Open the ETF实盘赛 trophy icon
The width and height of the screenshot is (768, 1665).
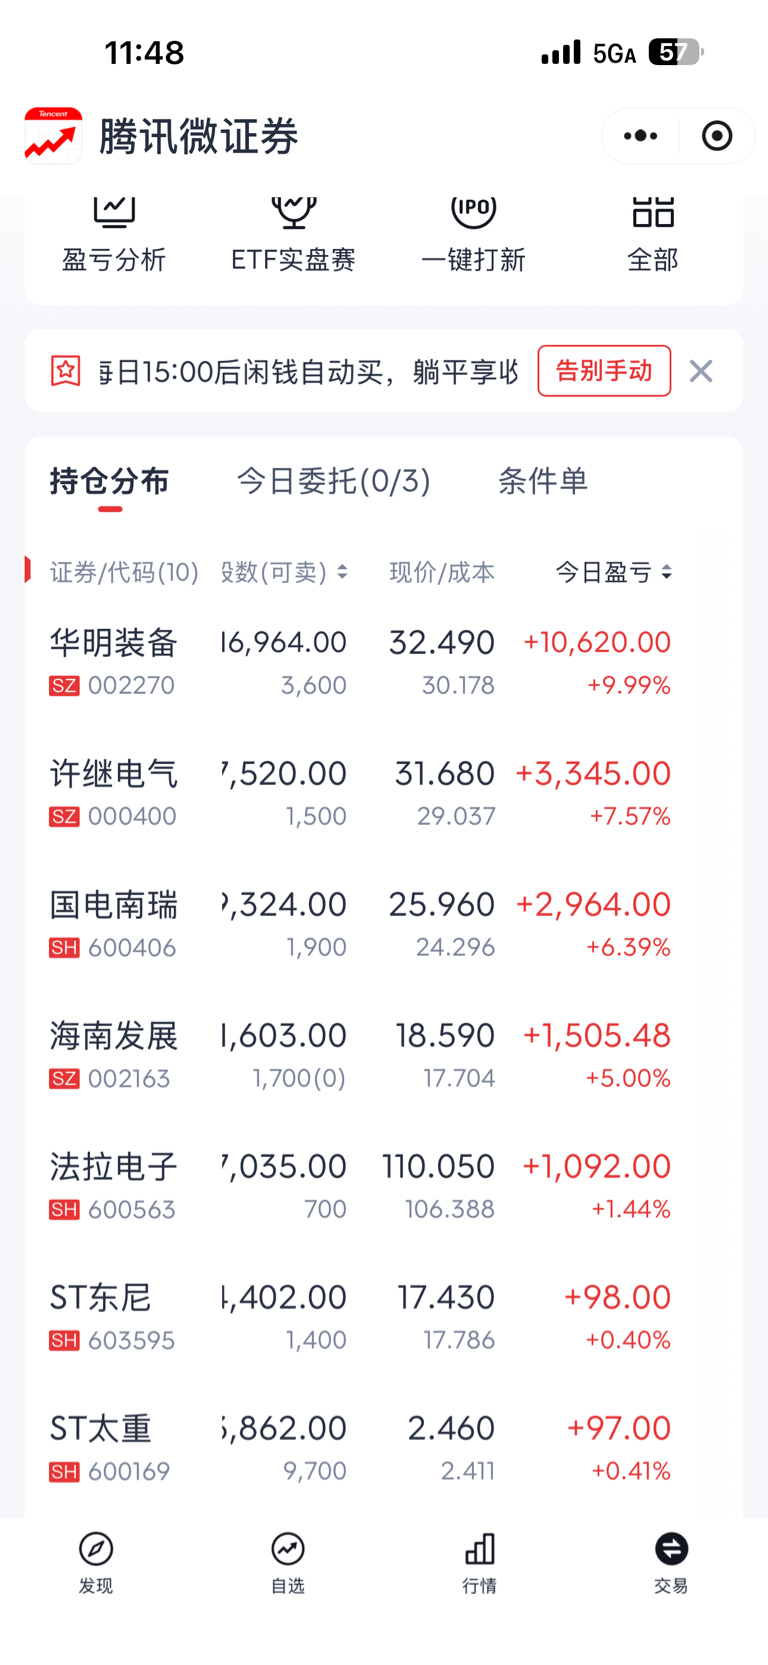[x=293, y=212]
